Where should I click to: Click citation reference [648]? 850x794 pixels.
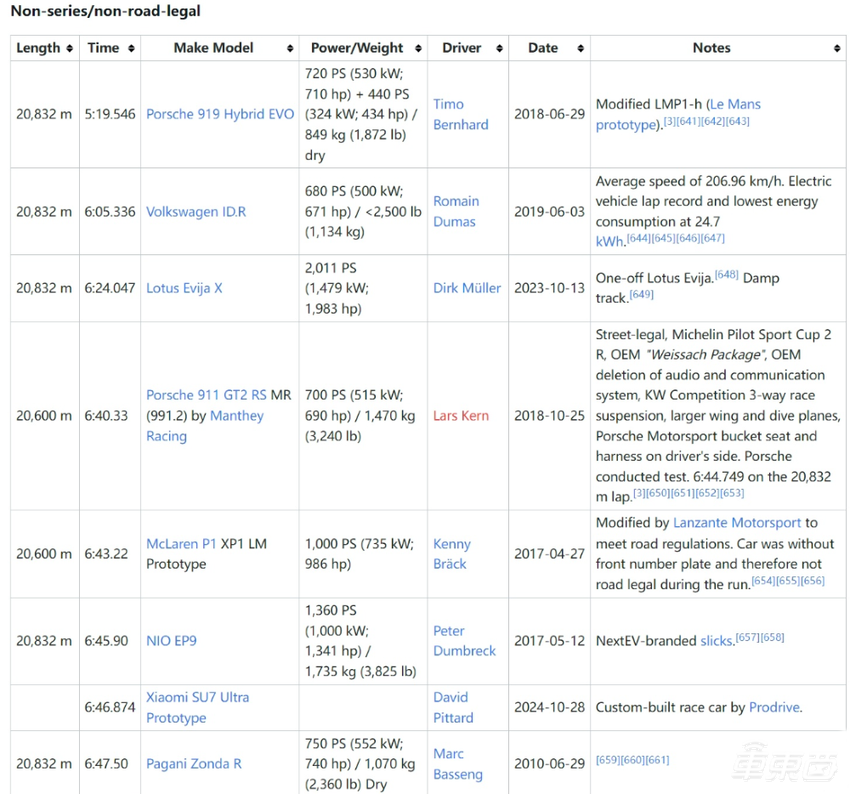click(726, 275)
